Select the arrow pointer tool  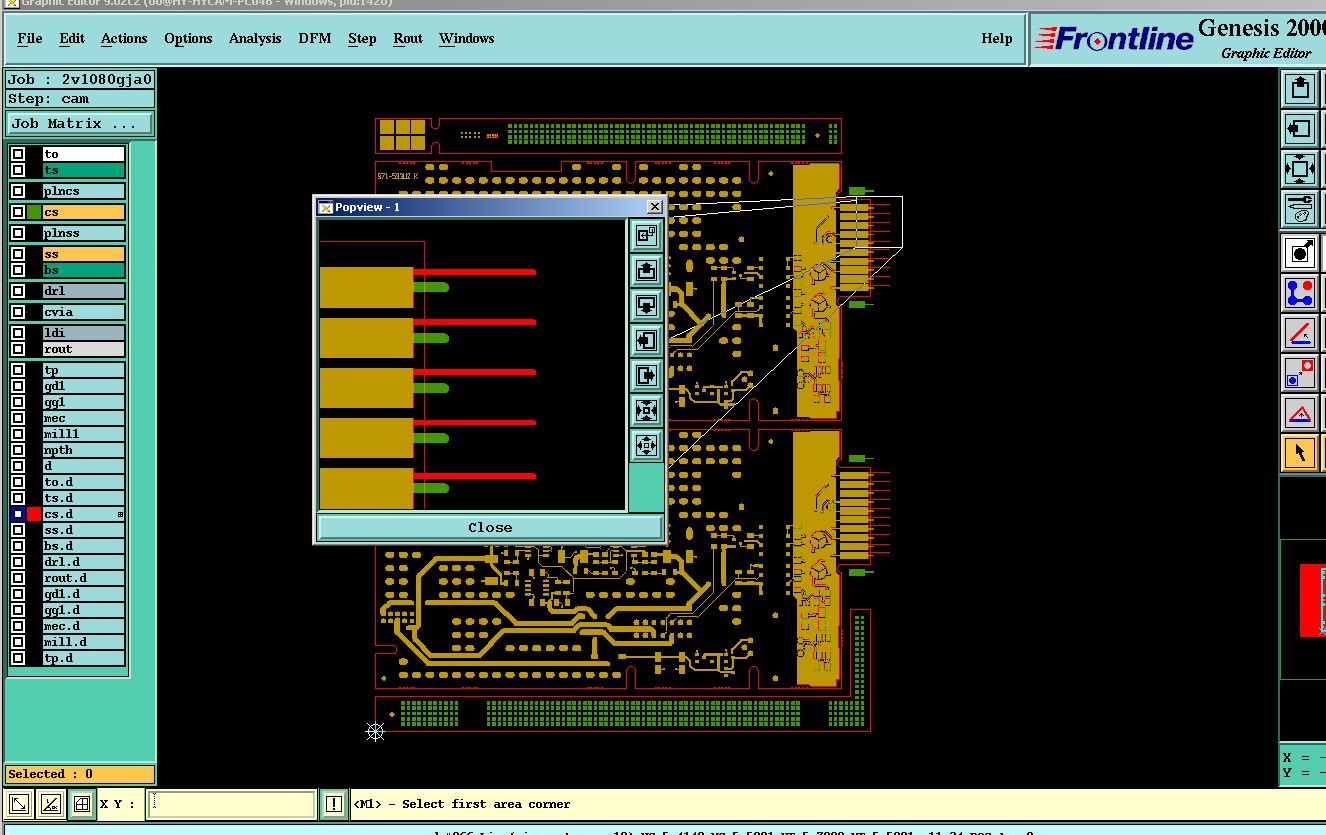click(1299, 453)
